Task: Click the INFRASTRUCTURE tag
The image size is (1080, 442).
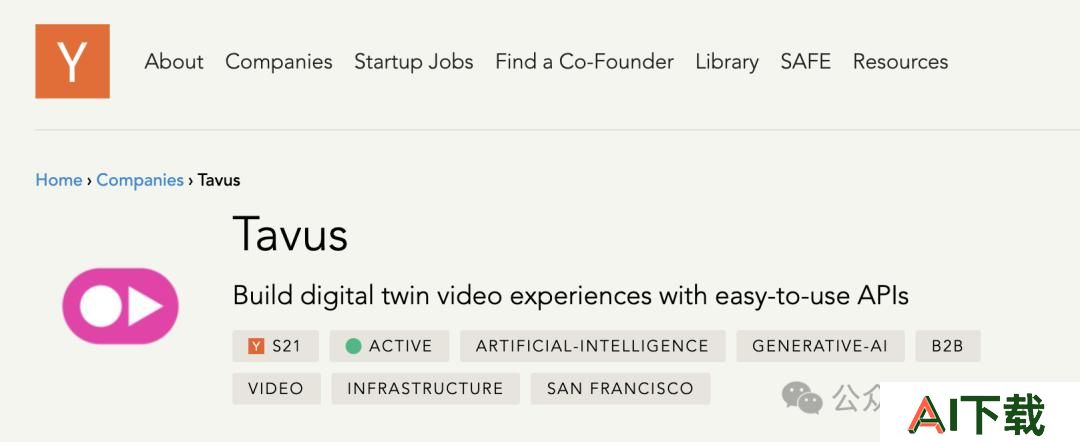Action: click(x=426, y=389)
